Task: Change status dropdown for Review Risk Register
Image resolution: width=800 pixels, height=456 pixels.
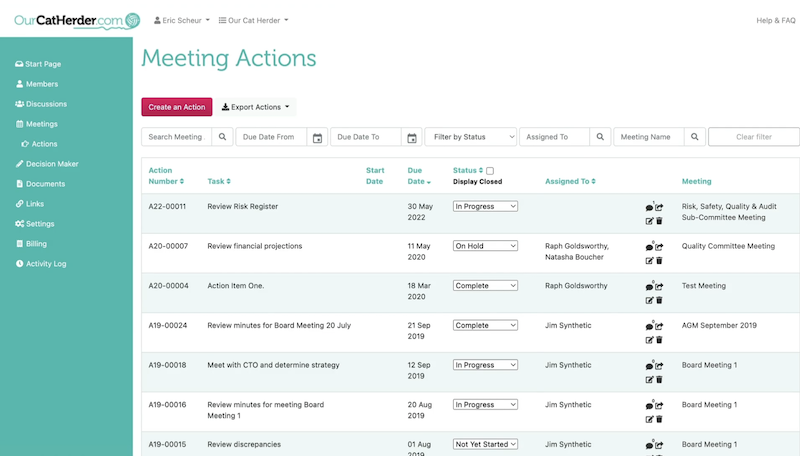Action: click(x=485, y=206)
